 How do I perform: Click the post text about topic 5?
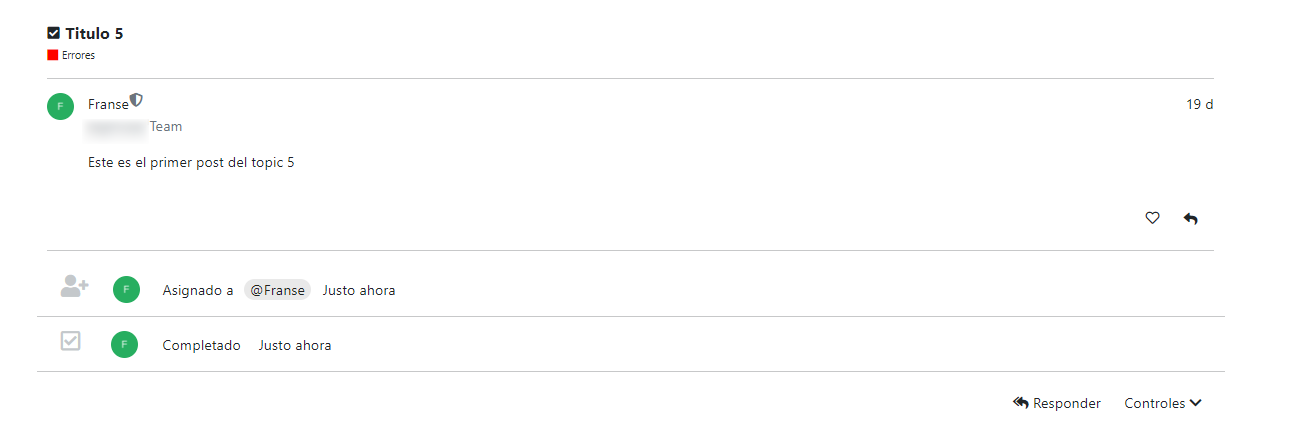191,162
